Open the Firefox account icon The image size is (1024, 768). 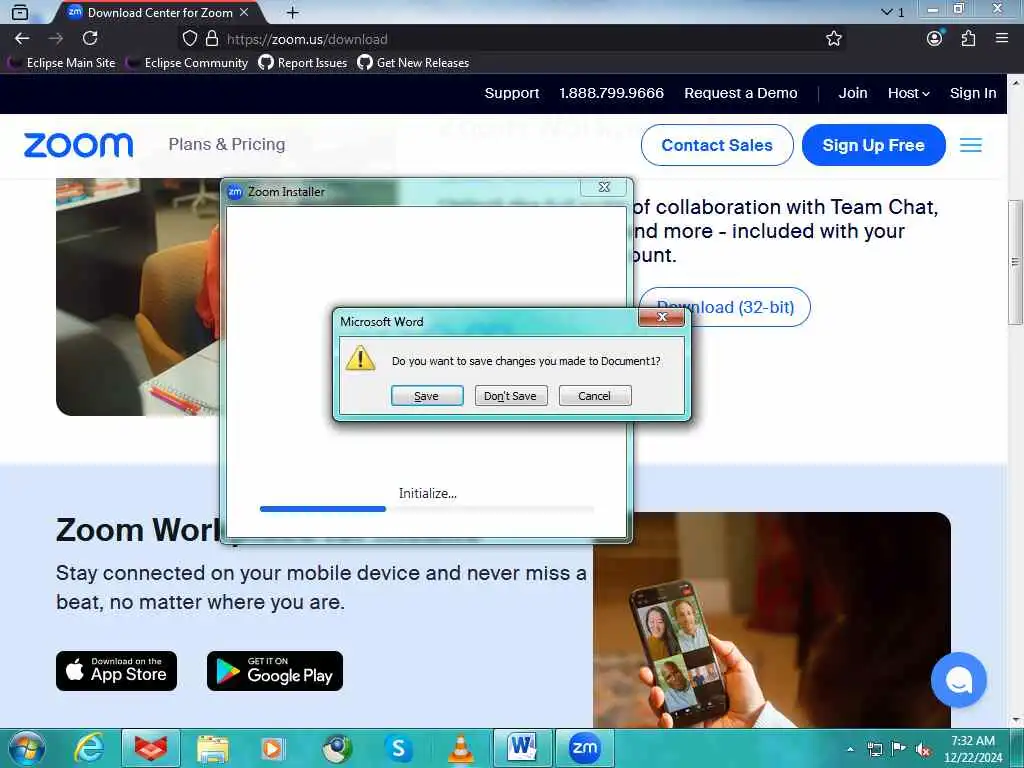point(935,39)
